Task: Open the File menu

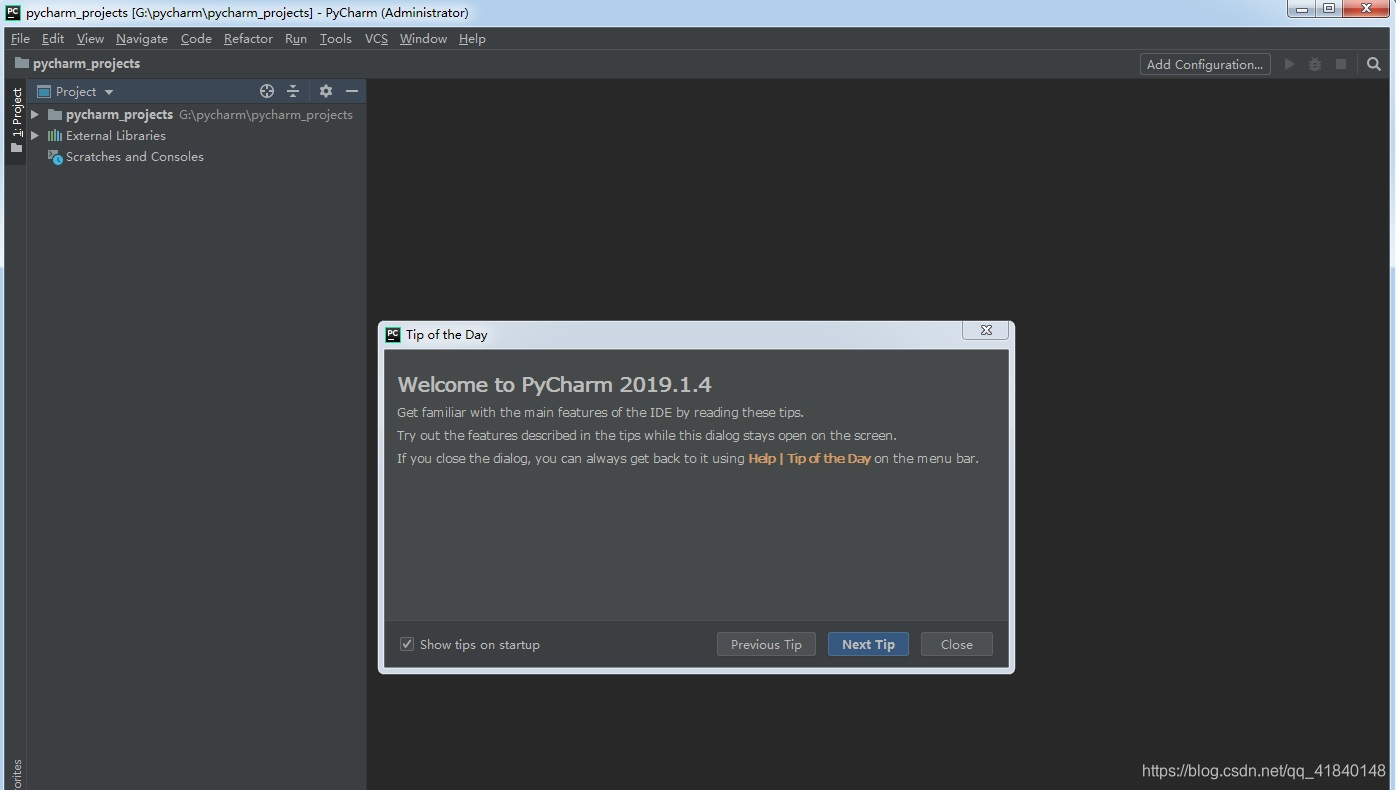Action: (x=20, y=39)
